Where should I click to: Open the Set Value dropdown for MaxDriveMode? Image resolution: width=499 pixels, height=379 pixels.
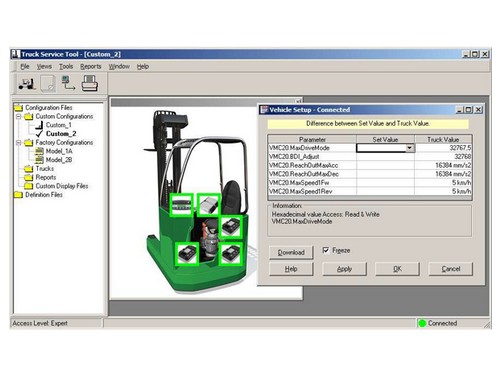(410, 148)
